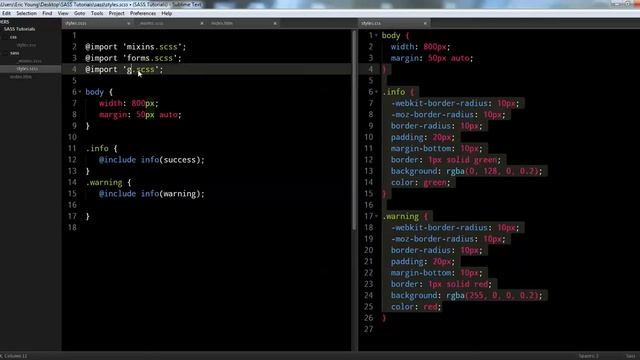Click the left editor vertical scrollbar
The width and height of the screenshot is (640, 360).
[353, 131]
